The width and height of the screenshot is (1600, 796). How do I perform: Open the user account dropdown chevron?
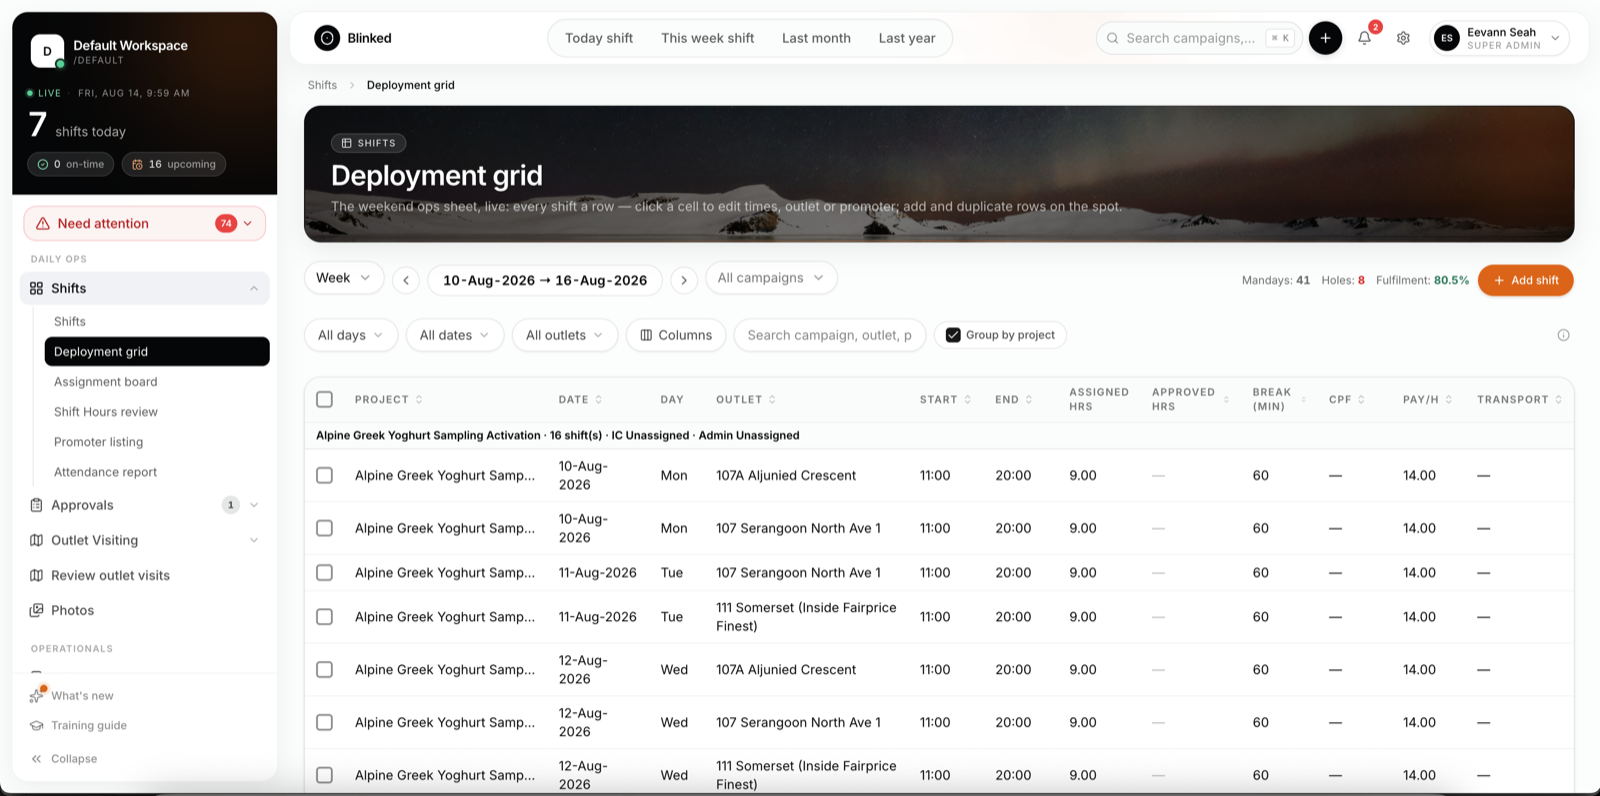pyautogui.click(x=1555, y=38)
